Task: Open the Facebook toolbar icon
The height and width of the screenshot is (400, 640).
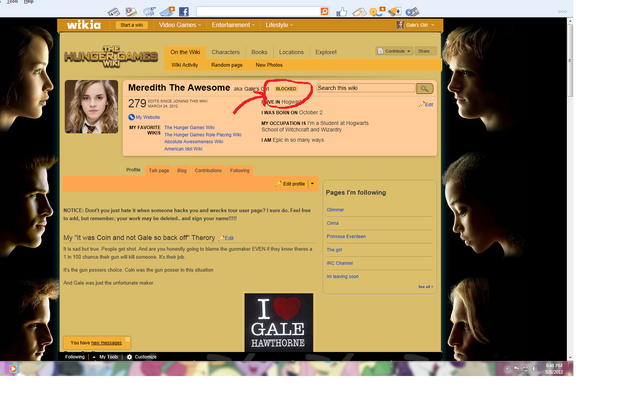Action: [184, 11]
